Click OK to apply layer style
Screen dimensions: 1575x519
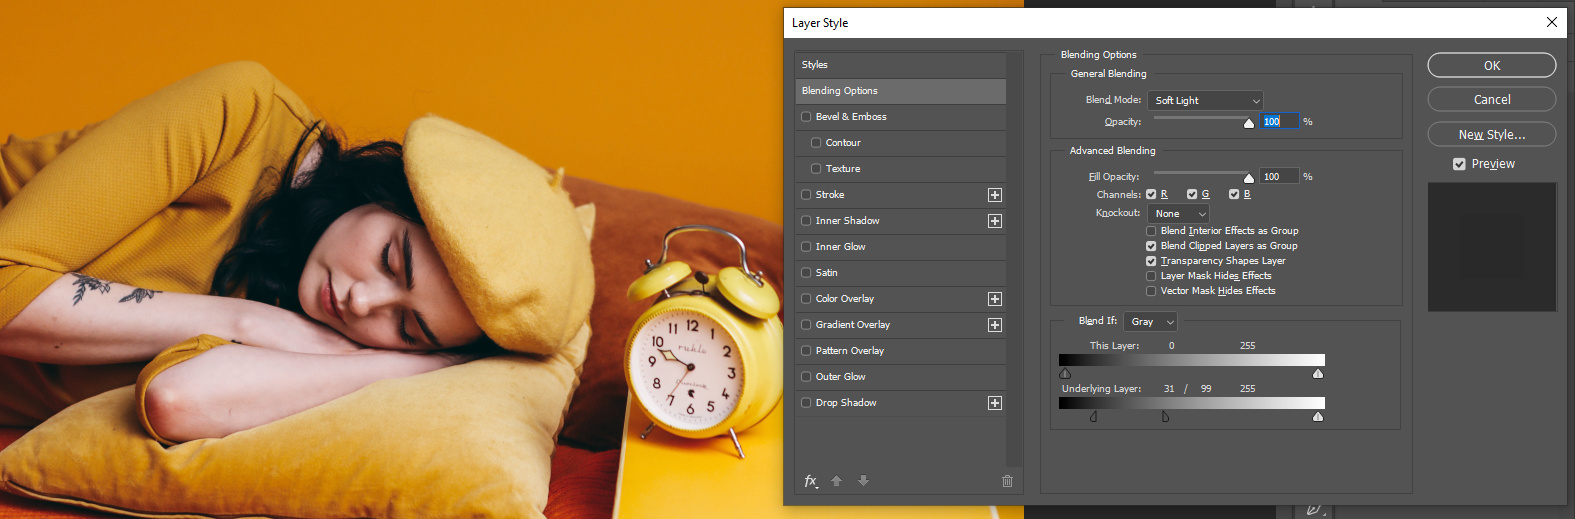click(1492, 65)
